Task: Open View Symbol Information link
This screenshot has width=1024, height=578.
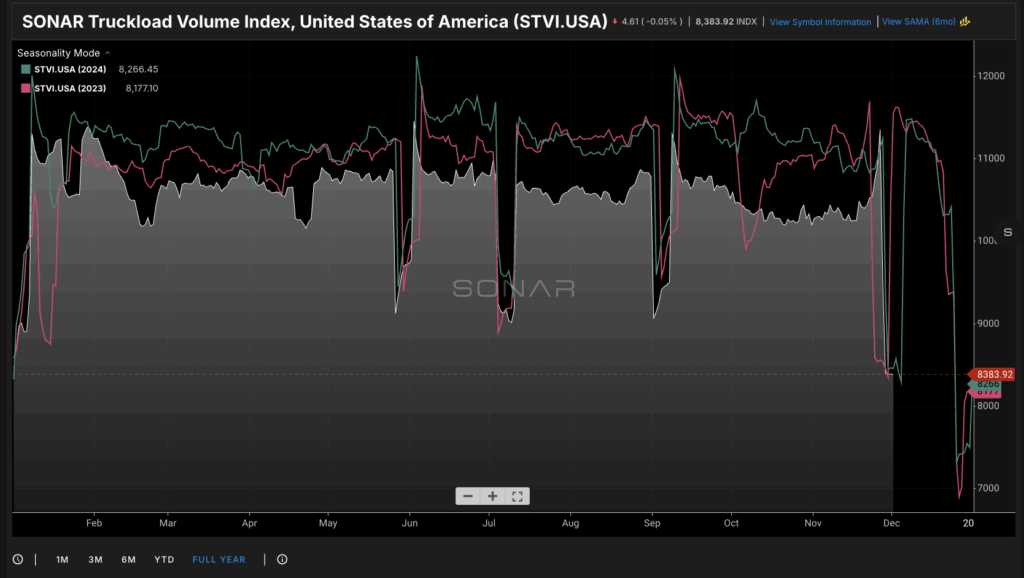Action: coord(820,22)
